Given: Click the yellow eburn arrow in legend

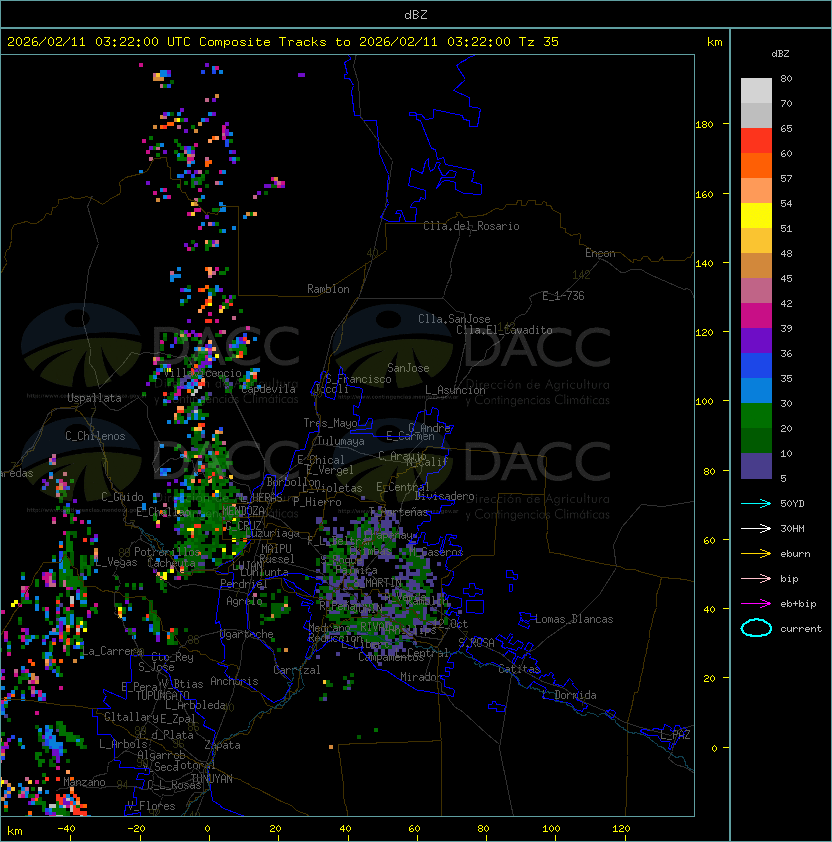Looking at the screenshot, I should coord(756,554).
